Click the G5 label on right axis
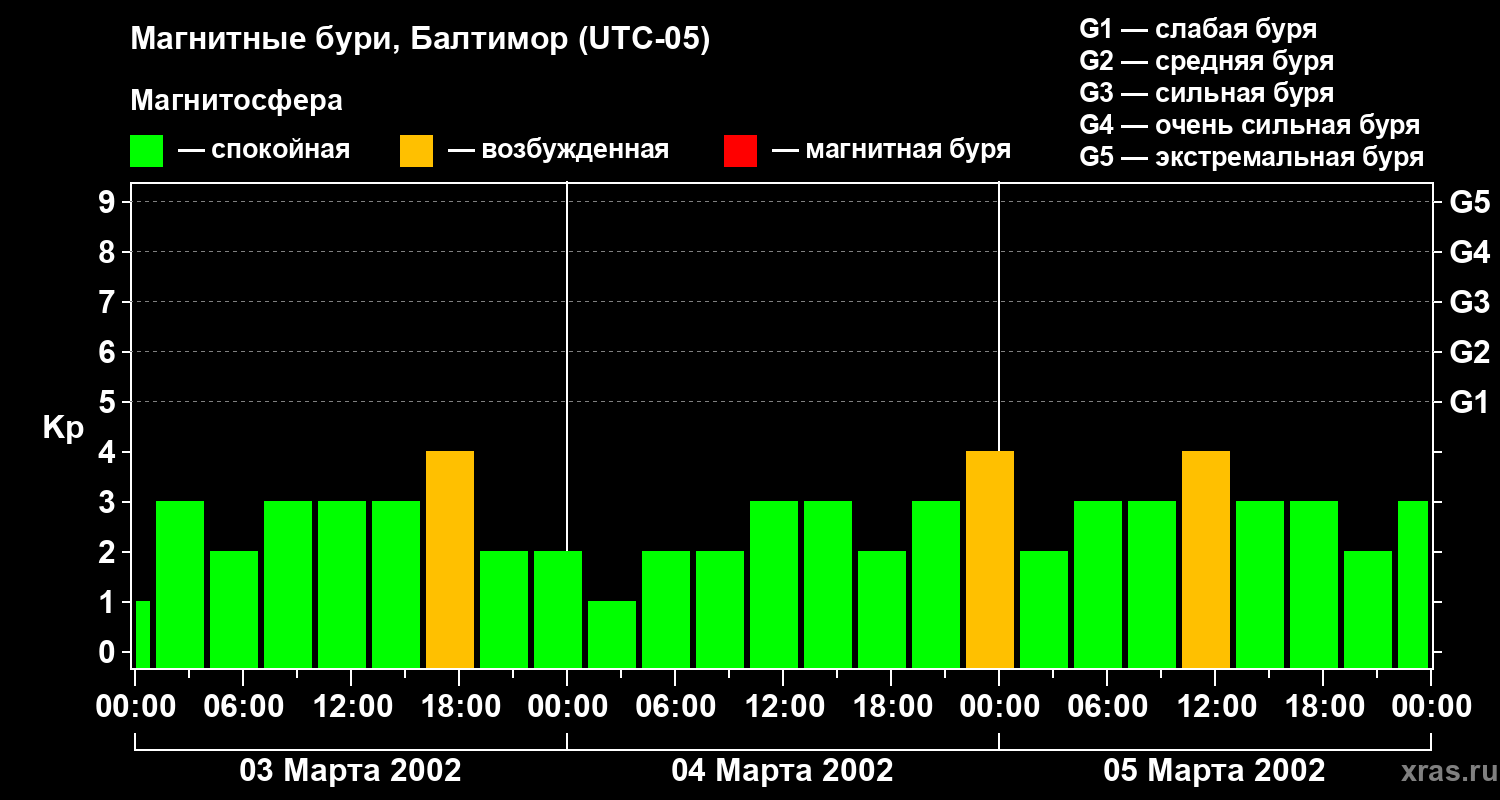This screenshot has height=800, width=1500. (1469, 202)
